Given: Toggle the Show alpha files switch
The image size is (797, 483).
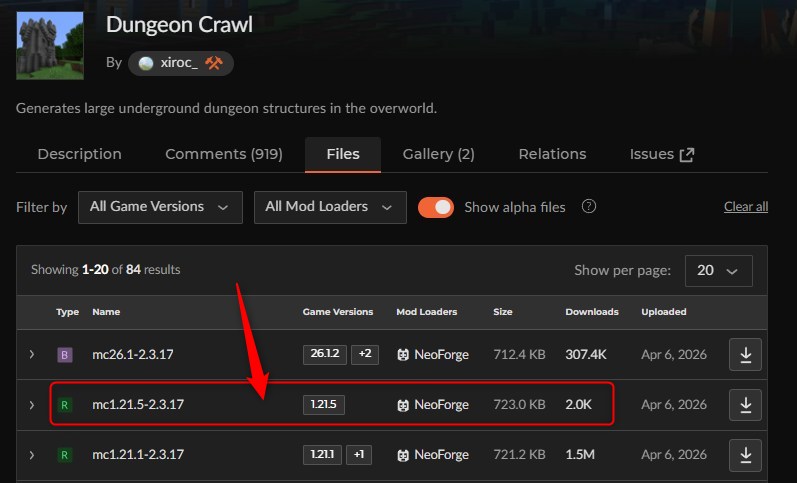Looking at the screenshot, I should pyautogui.click(x=436, y=207).
